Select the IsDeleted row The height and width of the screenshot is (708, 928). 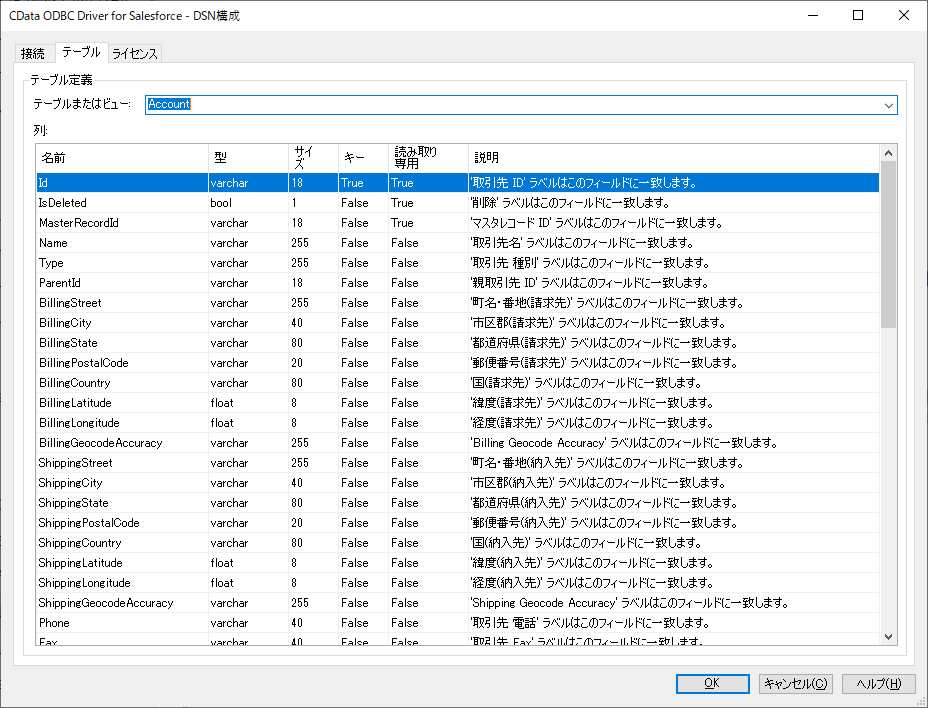(120, 202)
